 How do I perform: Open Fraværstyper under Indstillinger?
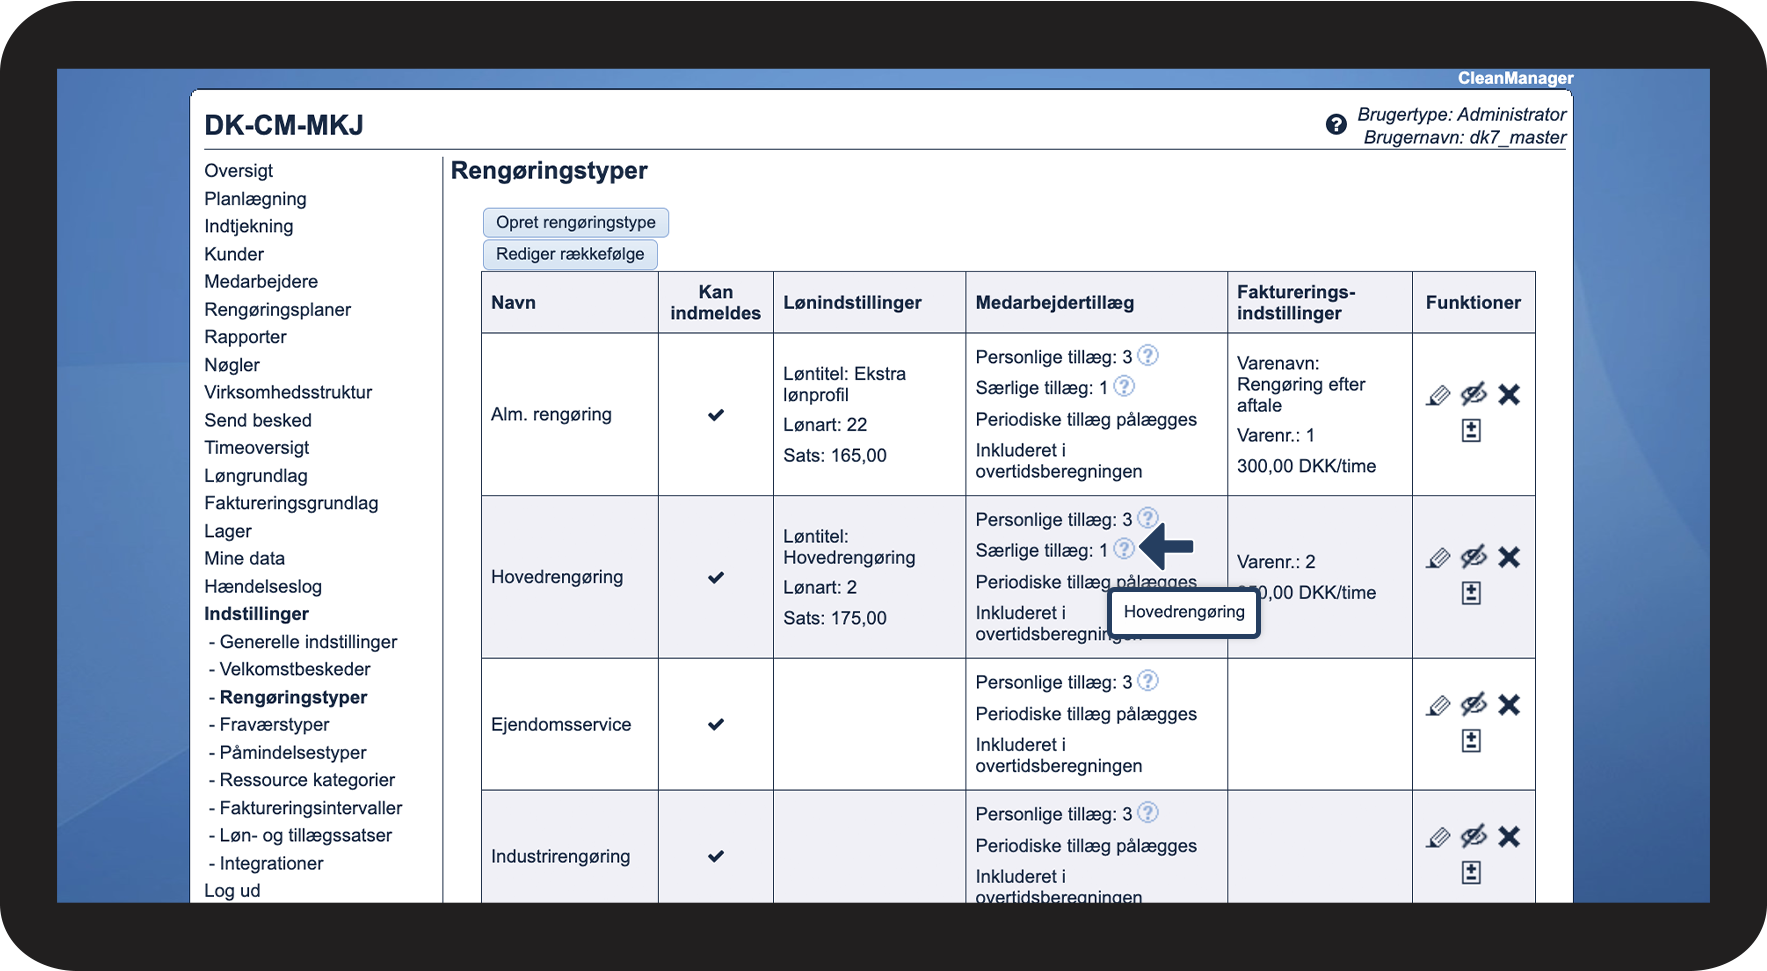274,725
